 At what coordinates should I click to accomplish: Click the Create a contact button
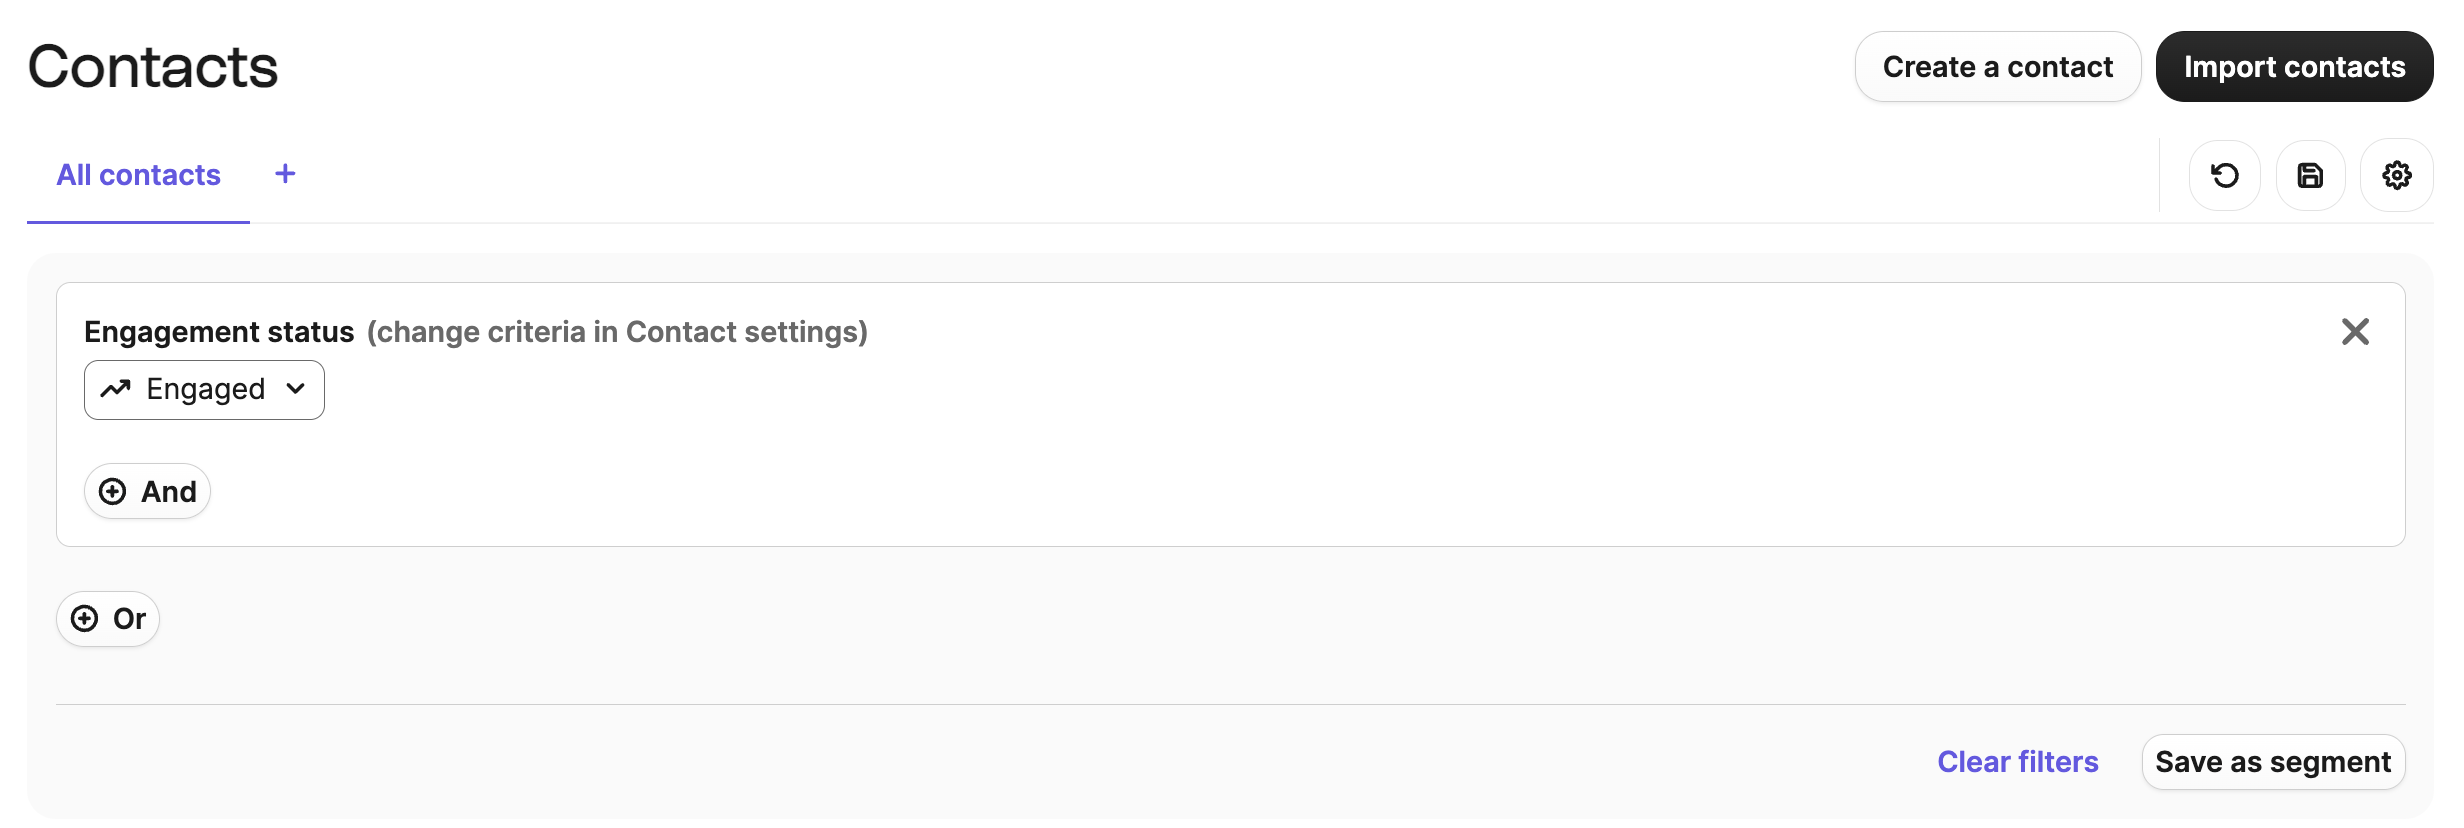pos(1997,67)
